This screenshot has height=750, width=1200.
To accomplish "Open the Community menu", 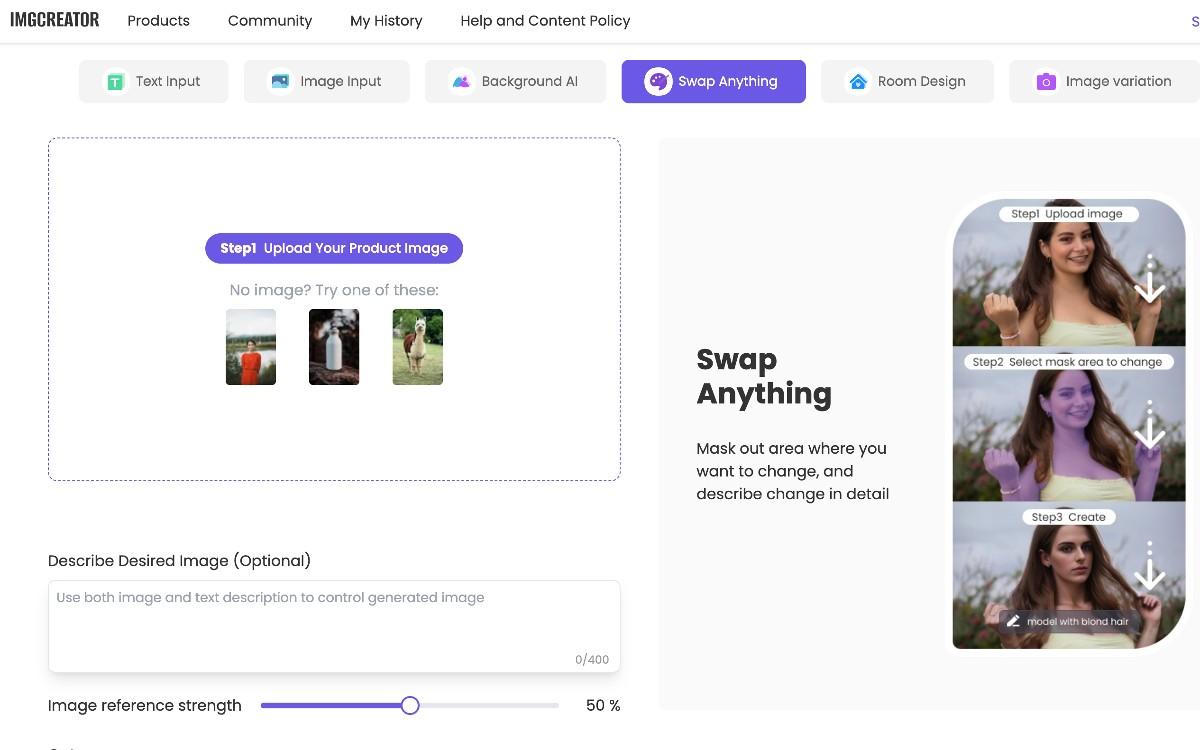I will [x=270, y=20].
